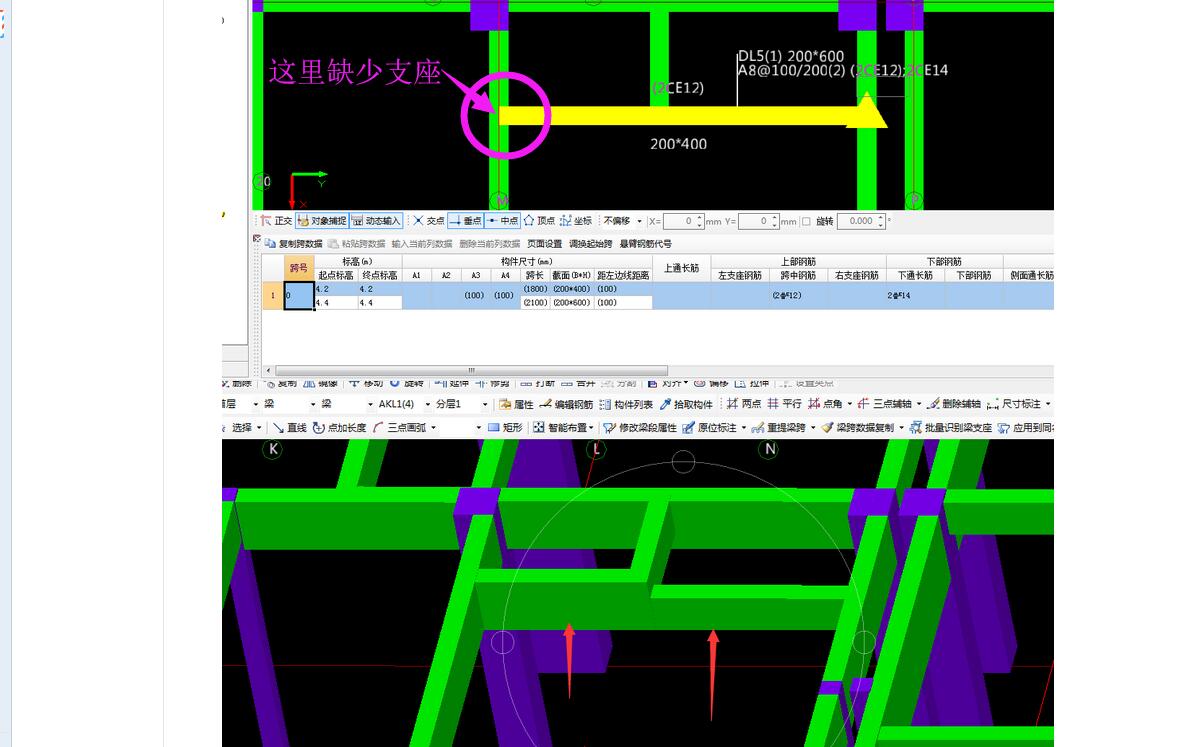The height and width of the screenshot is (747, 1191).
Task: Increase the X value with stepper
Action: pyautogui.click(x=700, y=217)
